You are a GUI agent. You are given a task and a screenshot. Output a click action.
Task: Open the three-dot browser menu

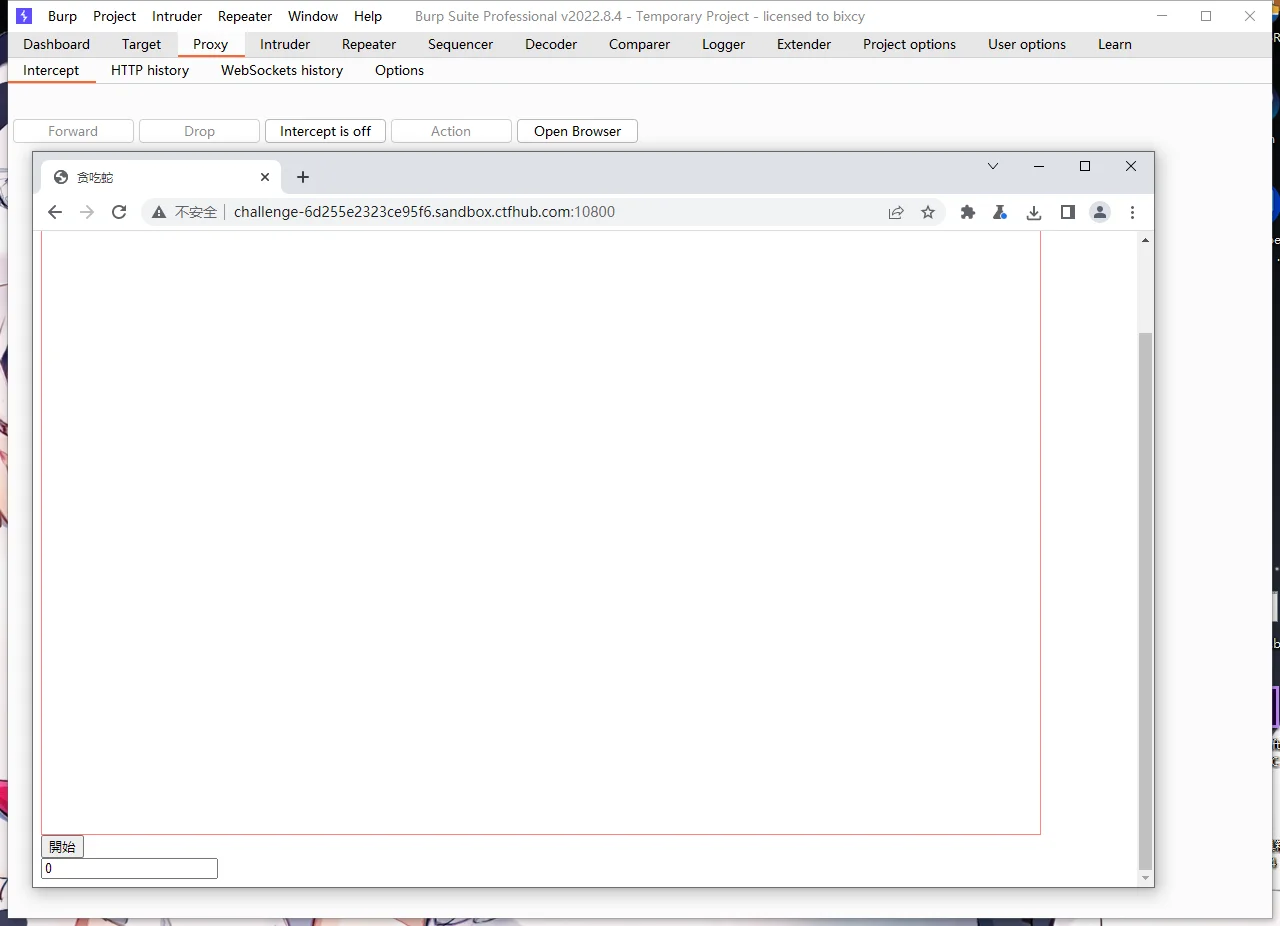pyautogui.click(x=1132, y=212)
